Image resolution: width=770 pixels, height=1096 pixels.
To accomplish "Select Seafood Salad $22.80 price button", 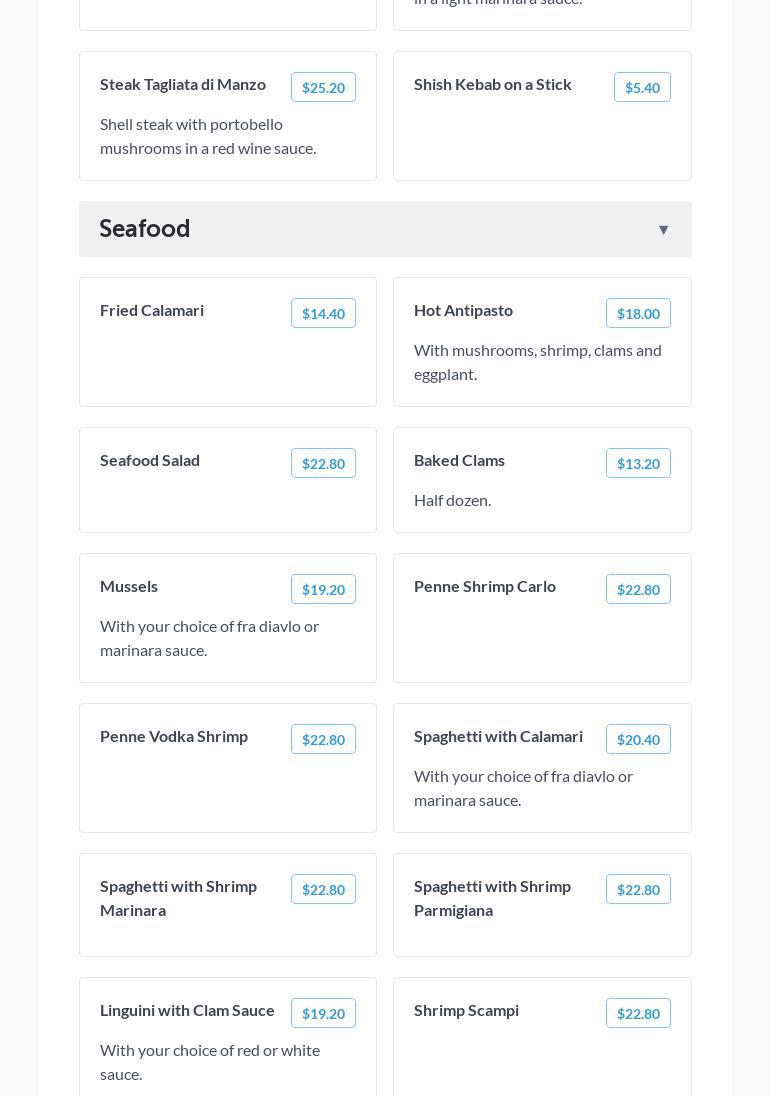I will click(323, 464).
